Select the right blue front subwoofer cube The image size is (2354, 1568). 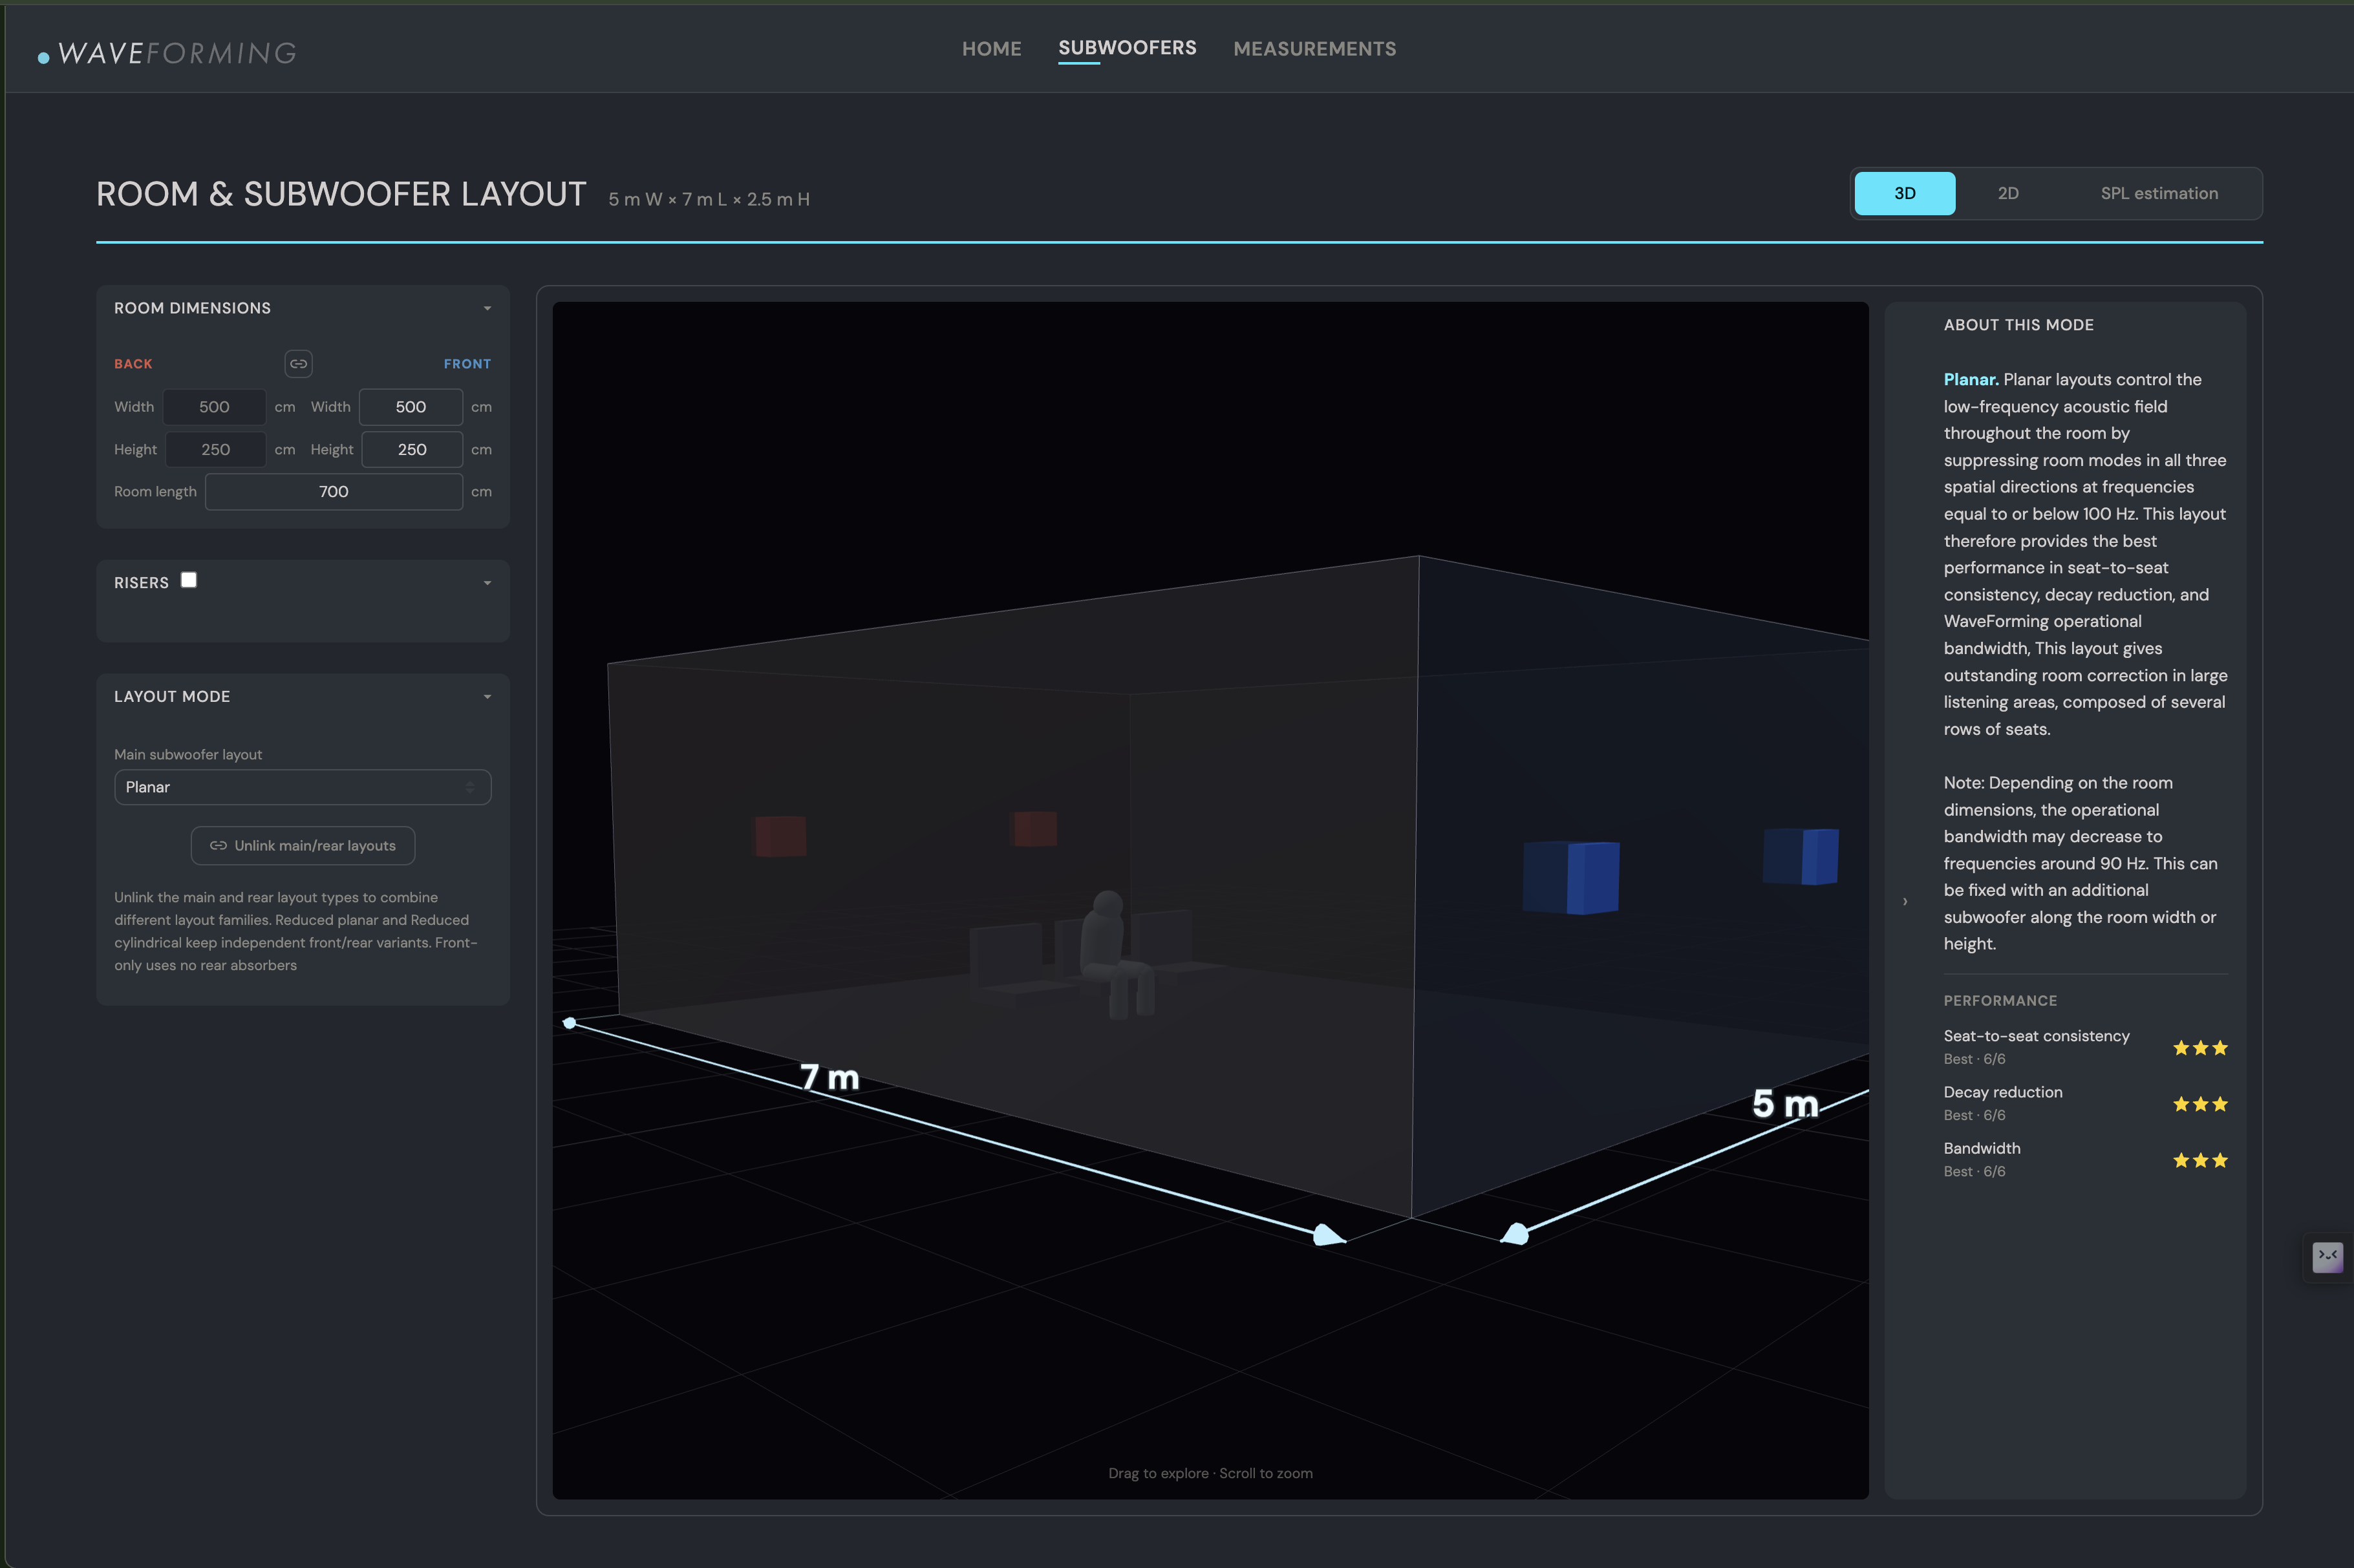(1800, 856)
